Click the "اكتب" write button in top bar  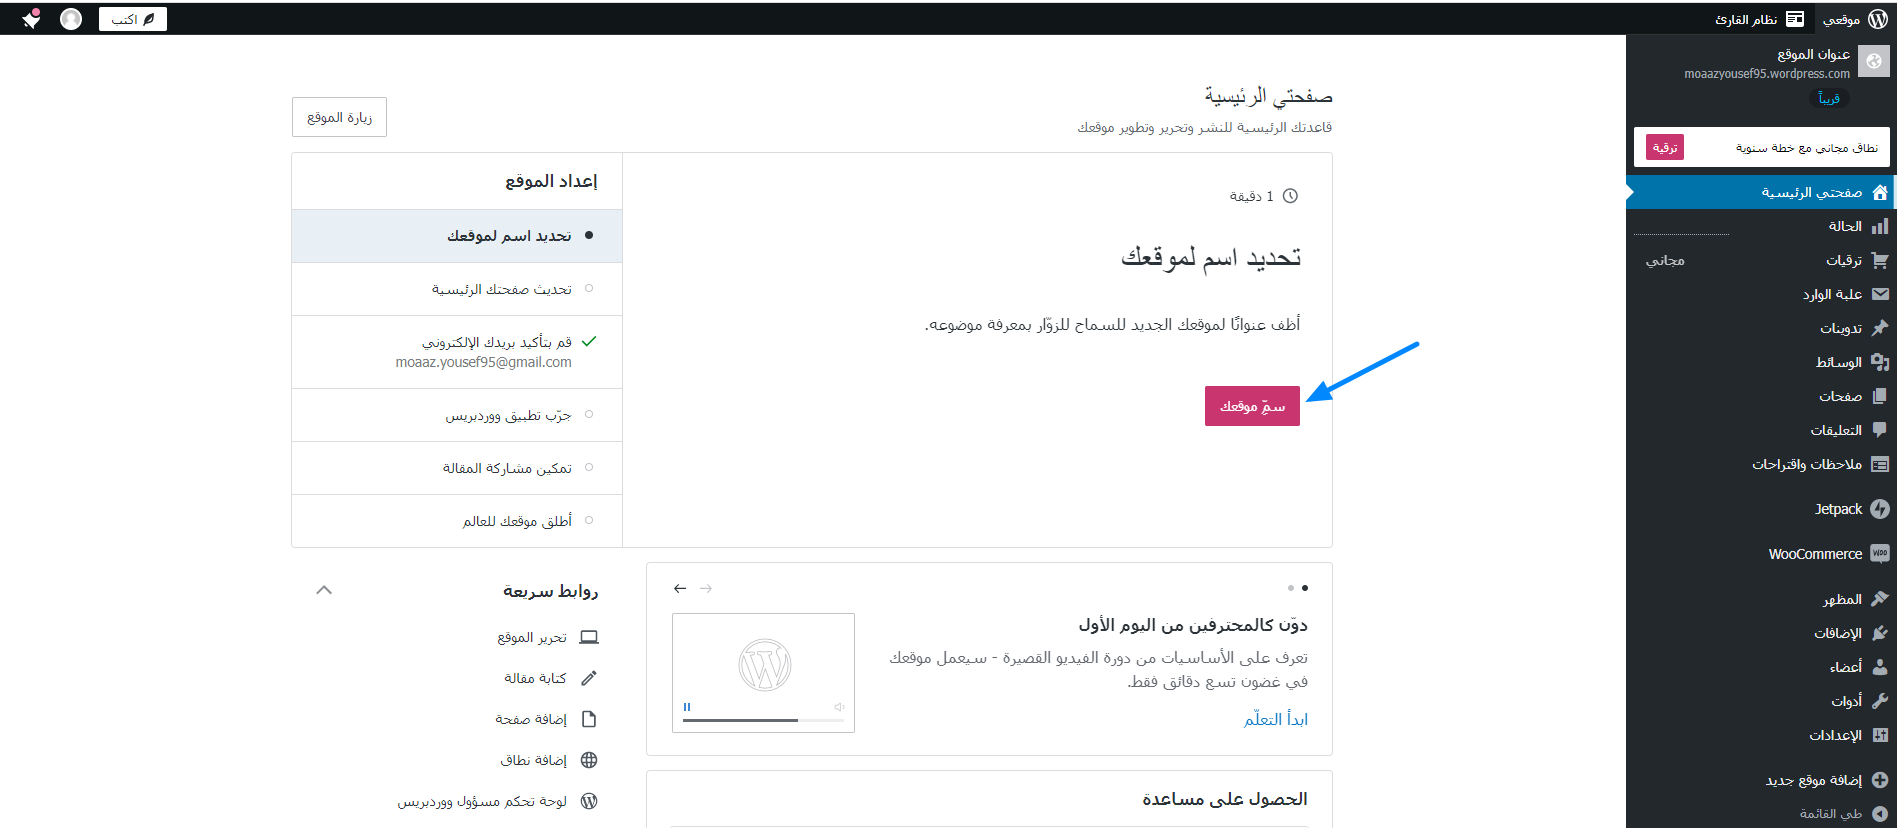pos(133,19)
